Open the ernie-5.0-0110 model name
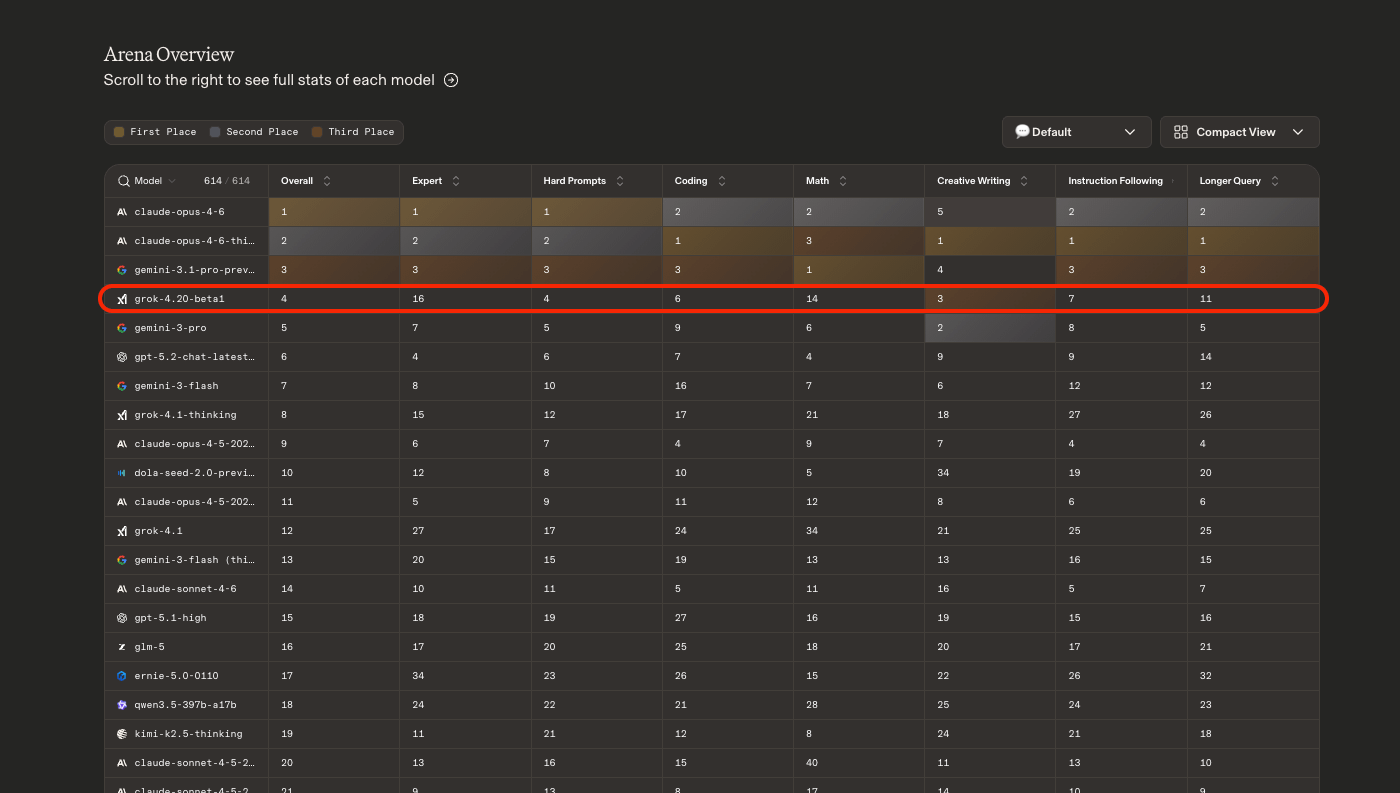 (176, 676)
